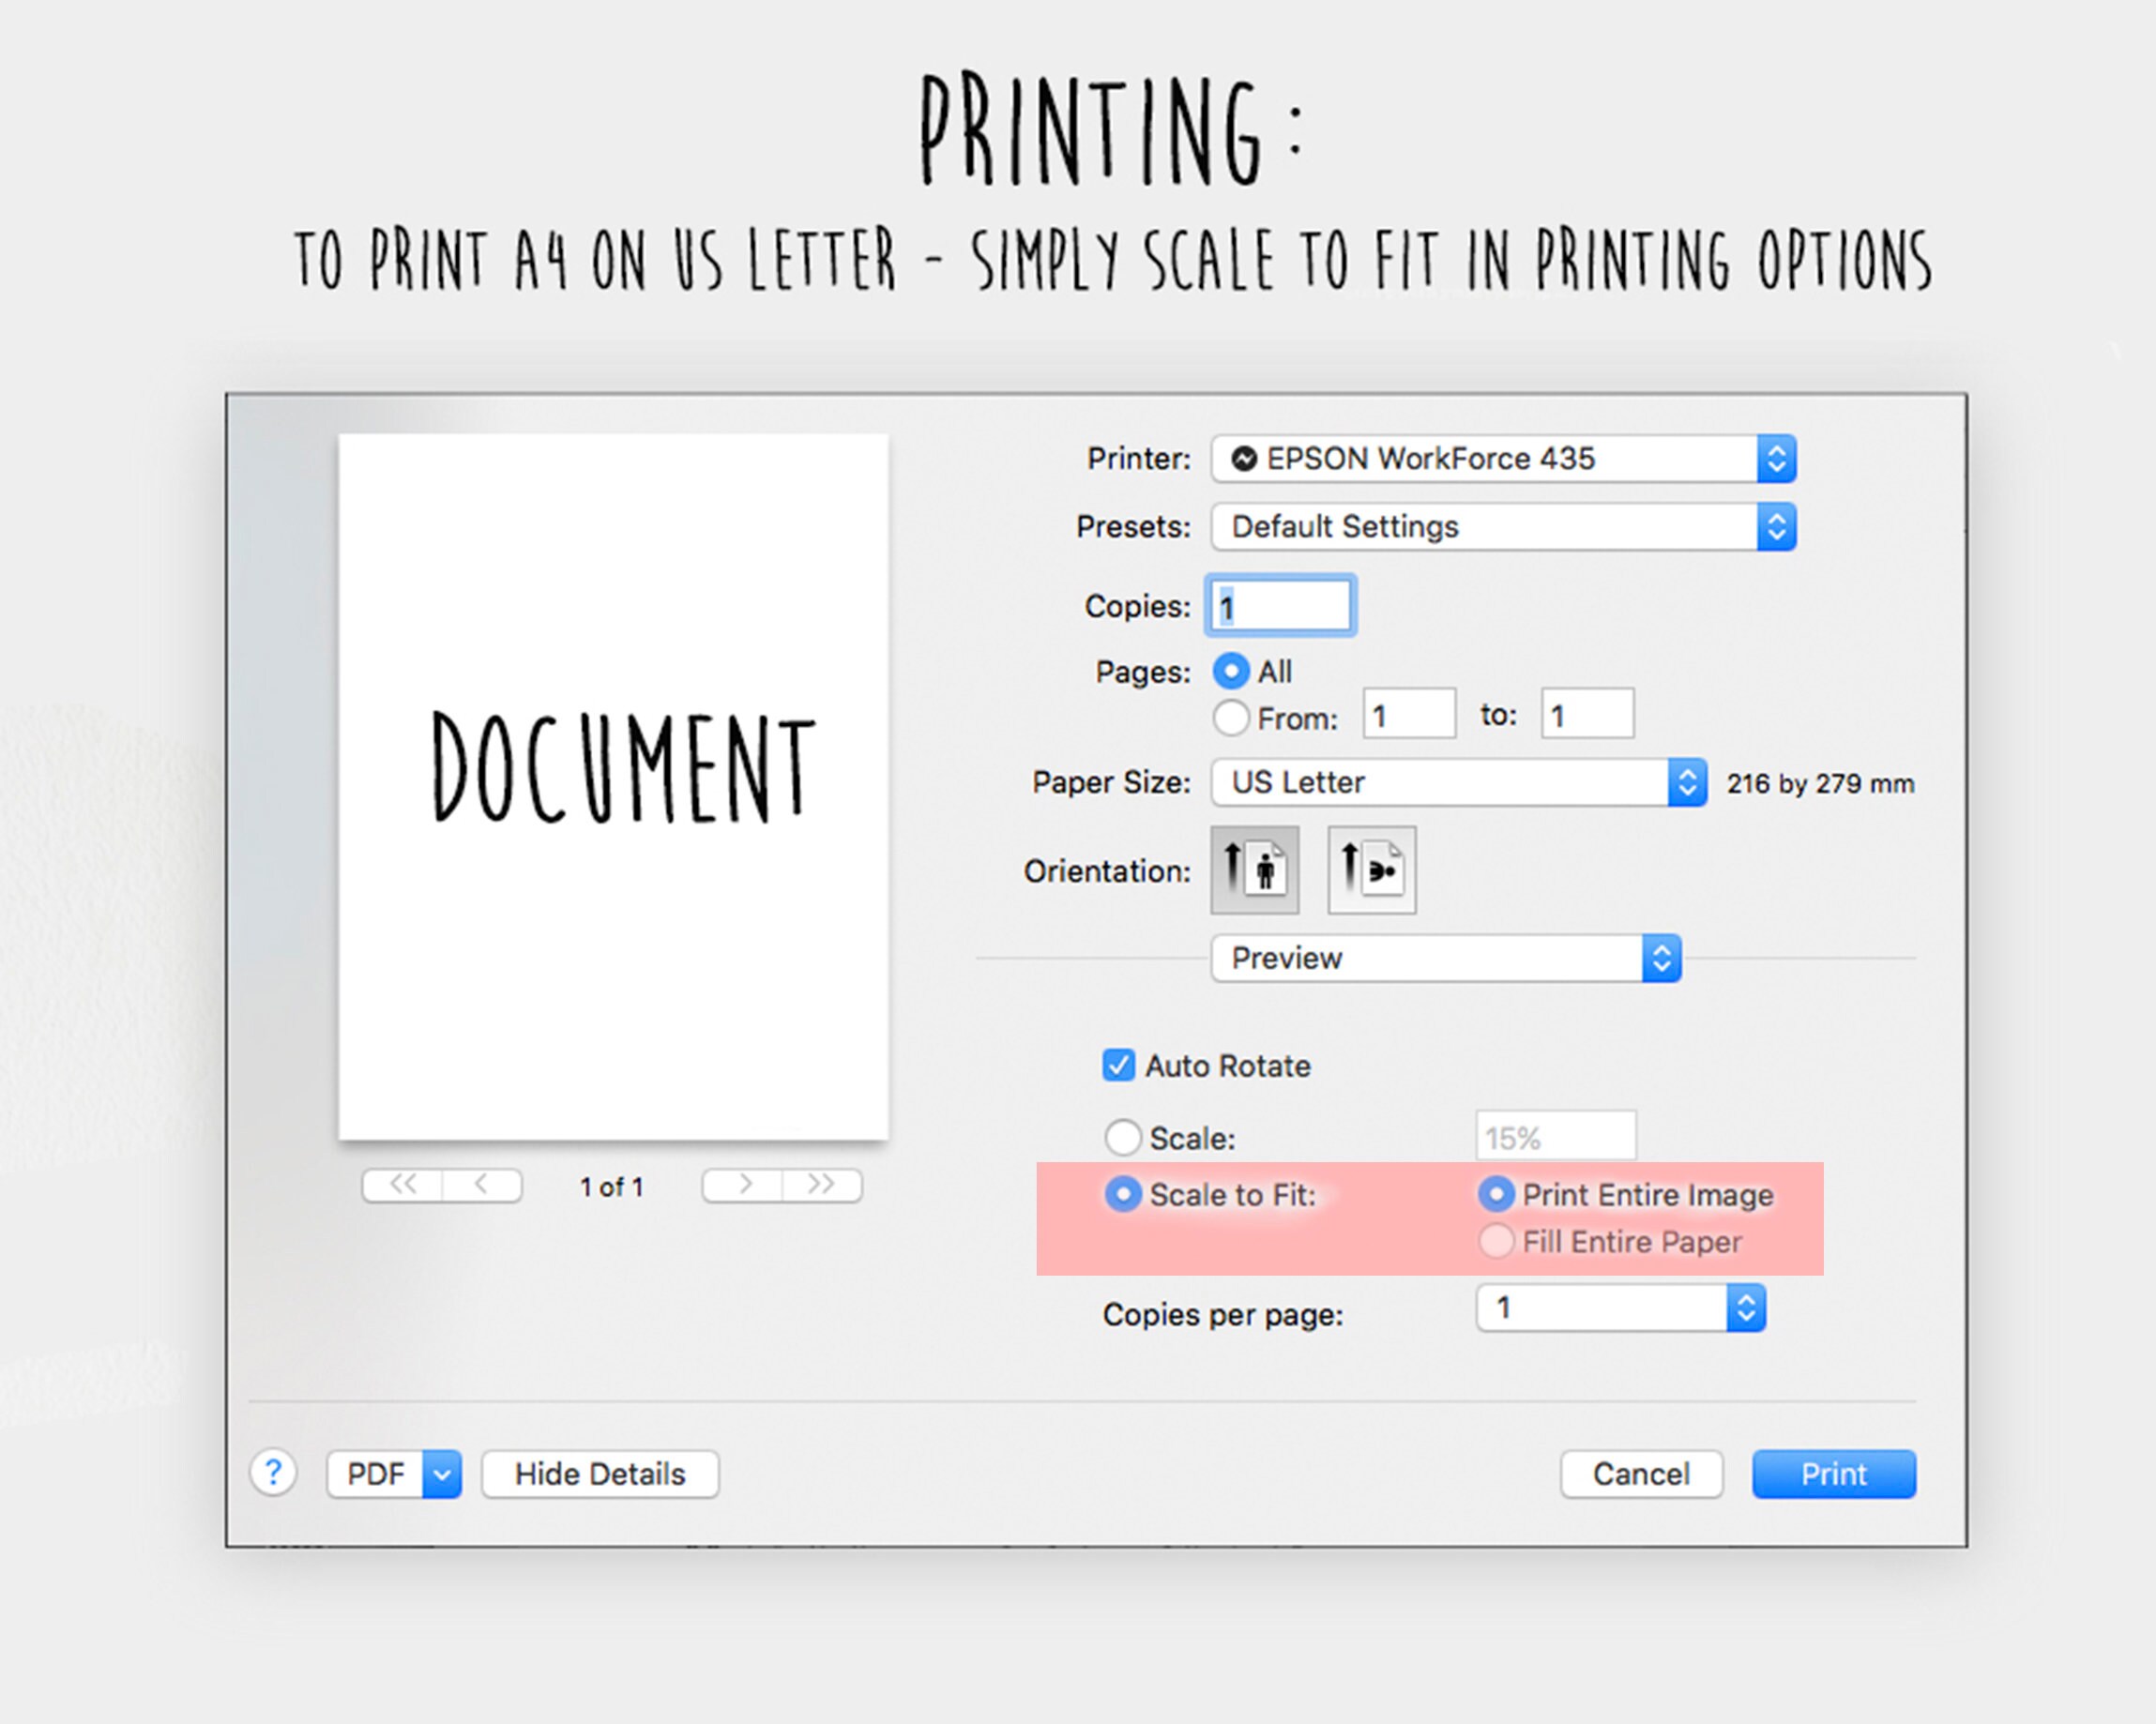Click the Copies input field
2156x1724 pixels.
point(1281,606)
